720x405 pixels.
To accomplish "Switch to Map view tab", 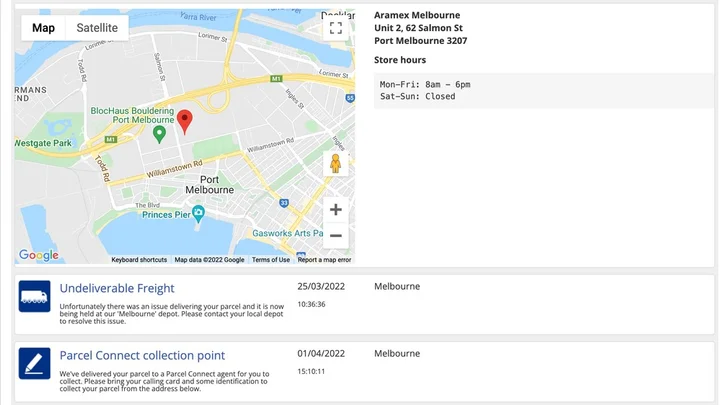I will (43, 28).
